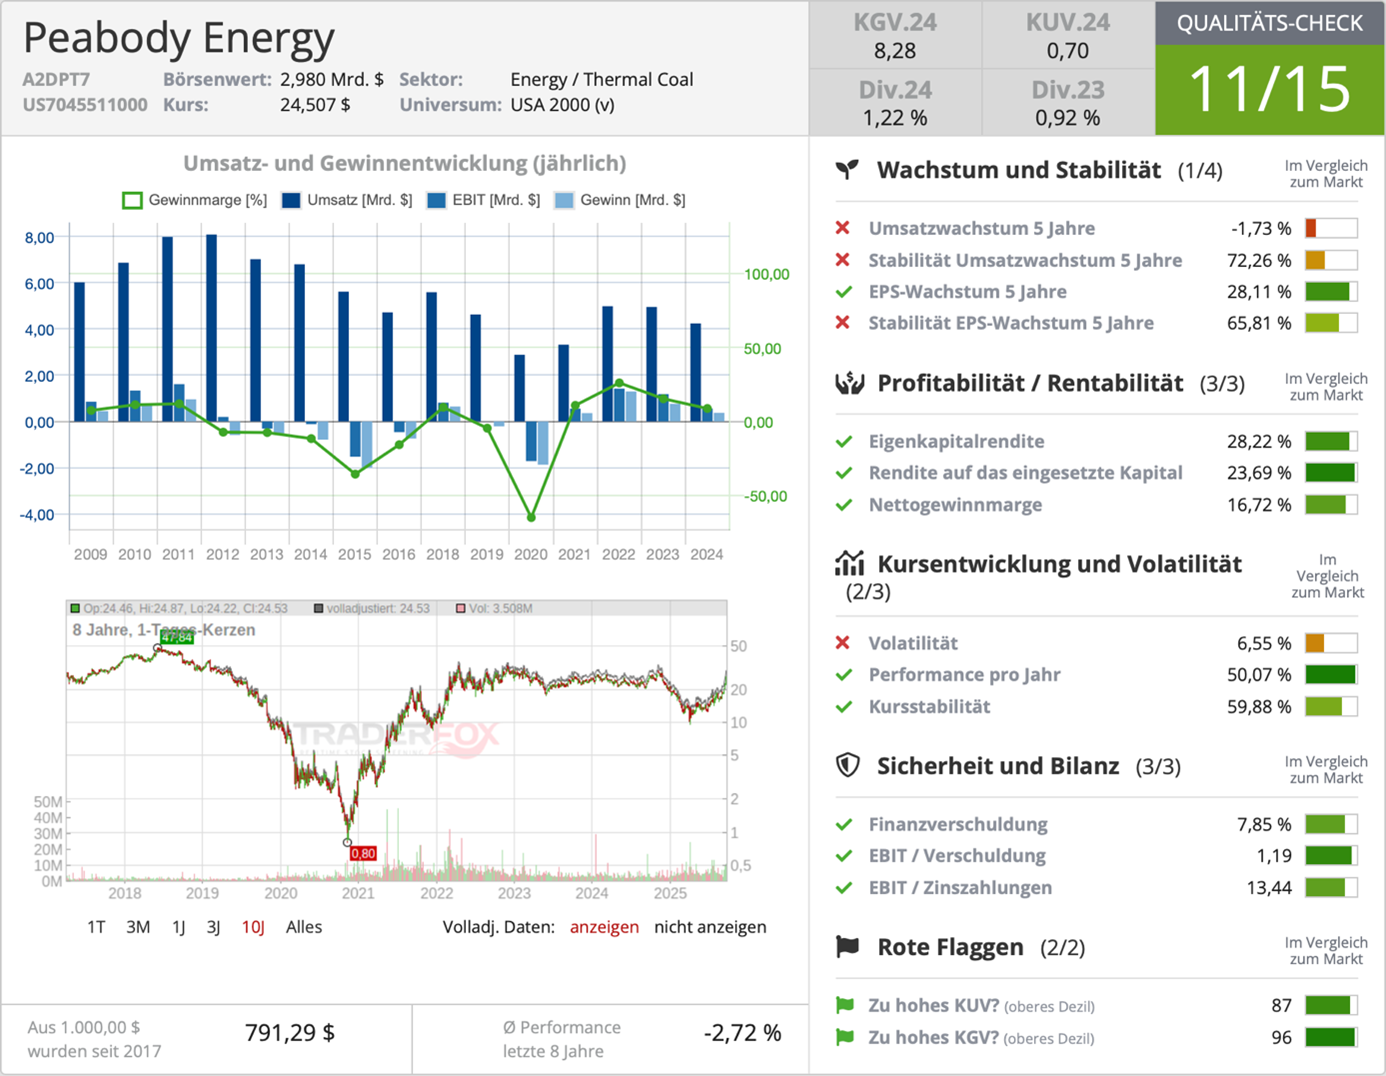The image size is (1386, 1076).
Task: Click the green check beside EBIT / Verschuldung
Action: pyautogui.click(x=844, y=856)
